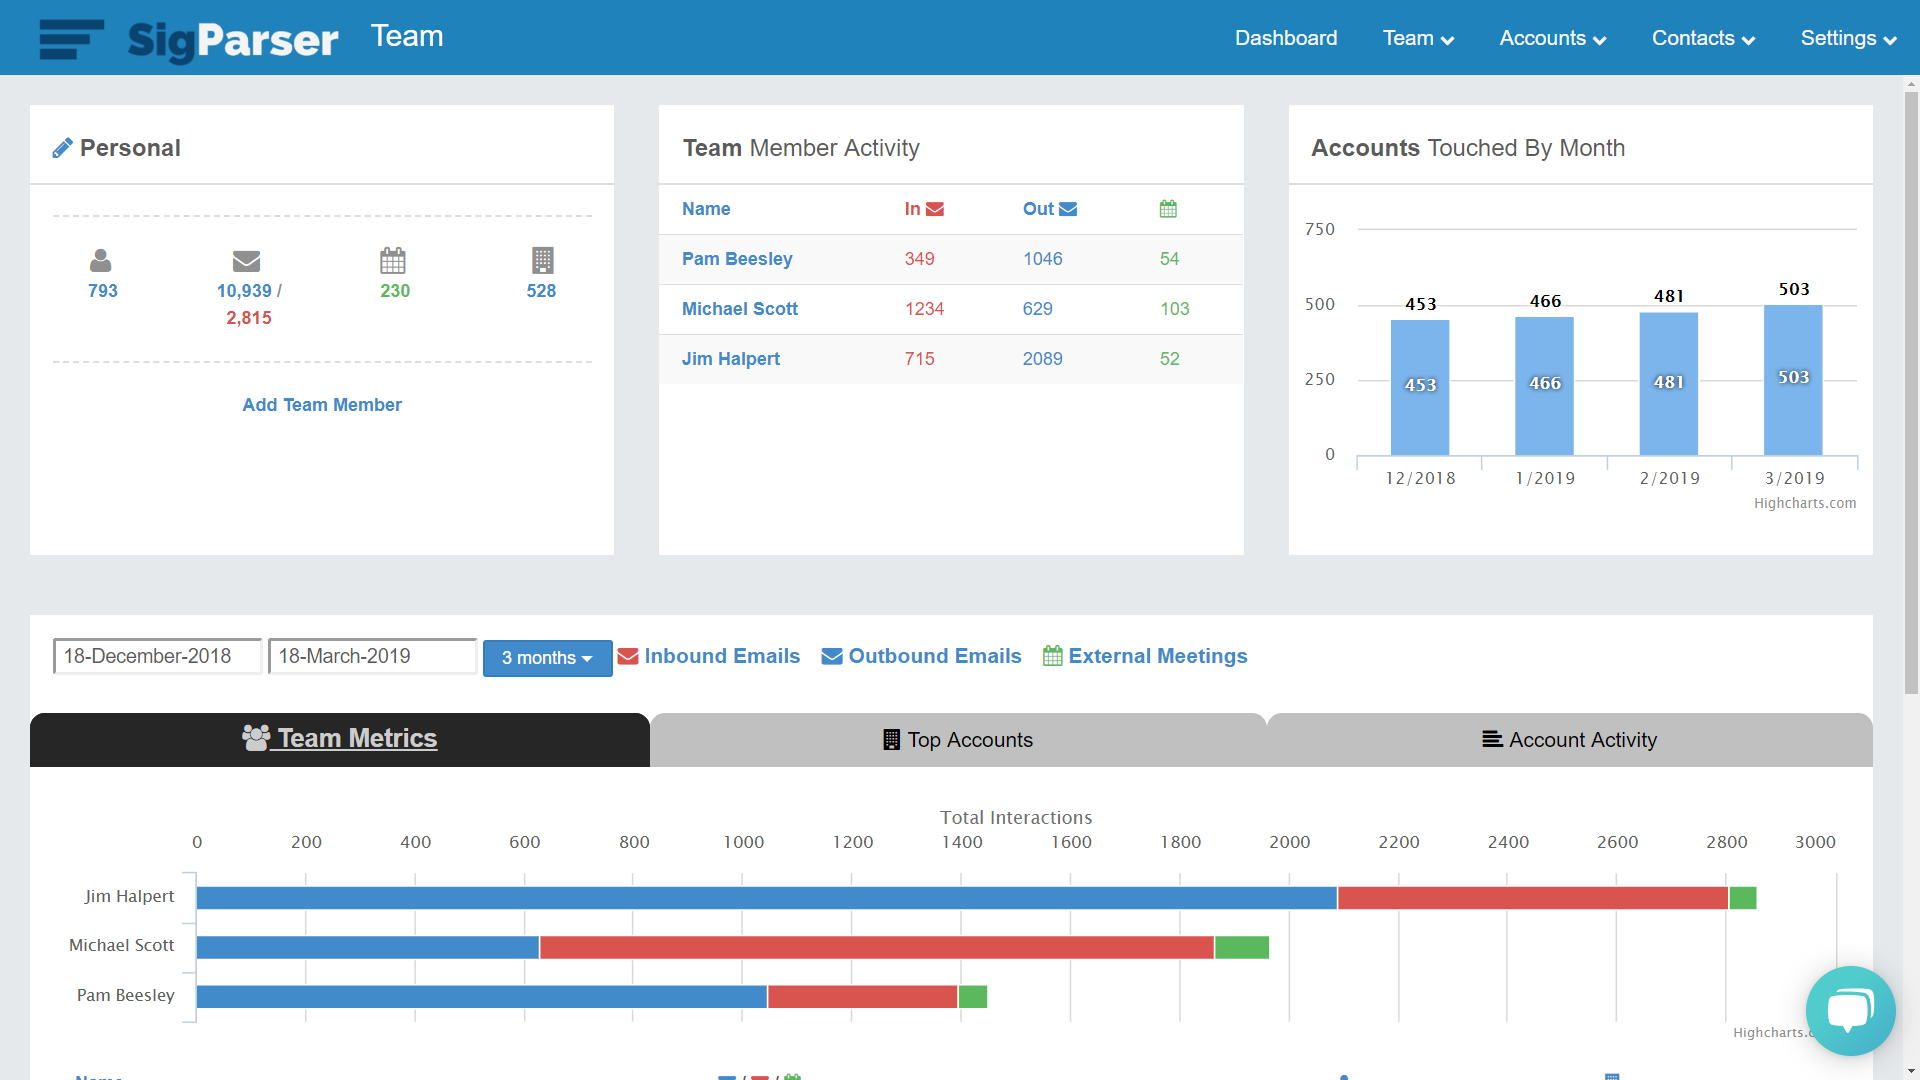
Task: Click the SigParser logo icon
Action: [x=71, y=39]
